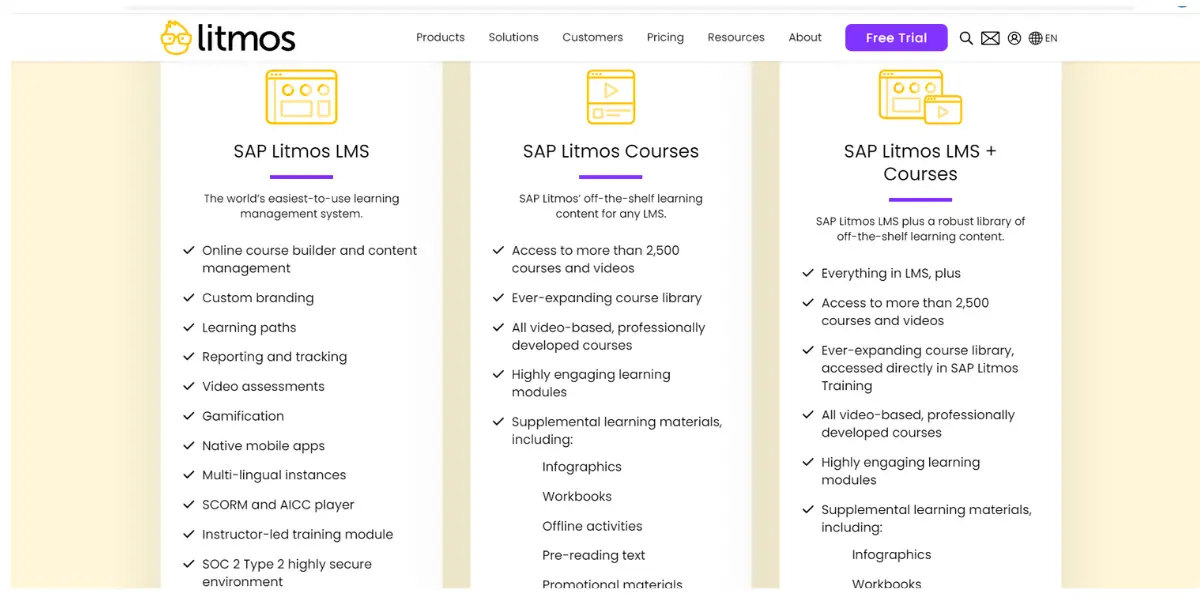The height and width of the screenshot is (600, 1200).
Task: Click the SAP Litmos LMS browser icon
Action: (301, 97)
